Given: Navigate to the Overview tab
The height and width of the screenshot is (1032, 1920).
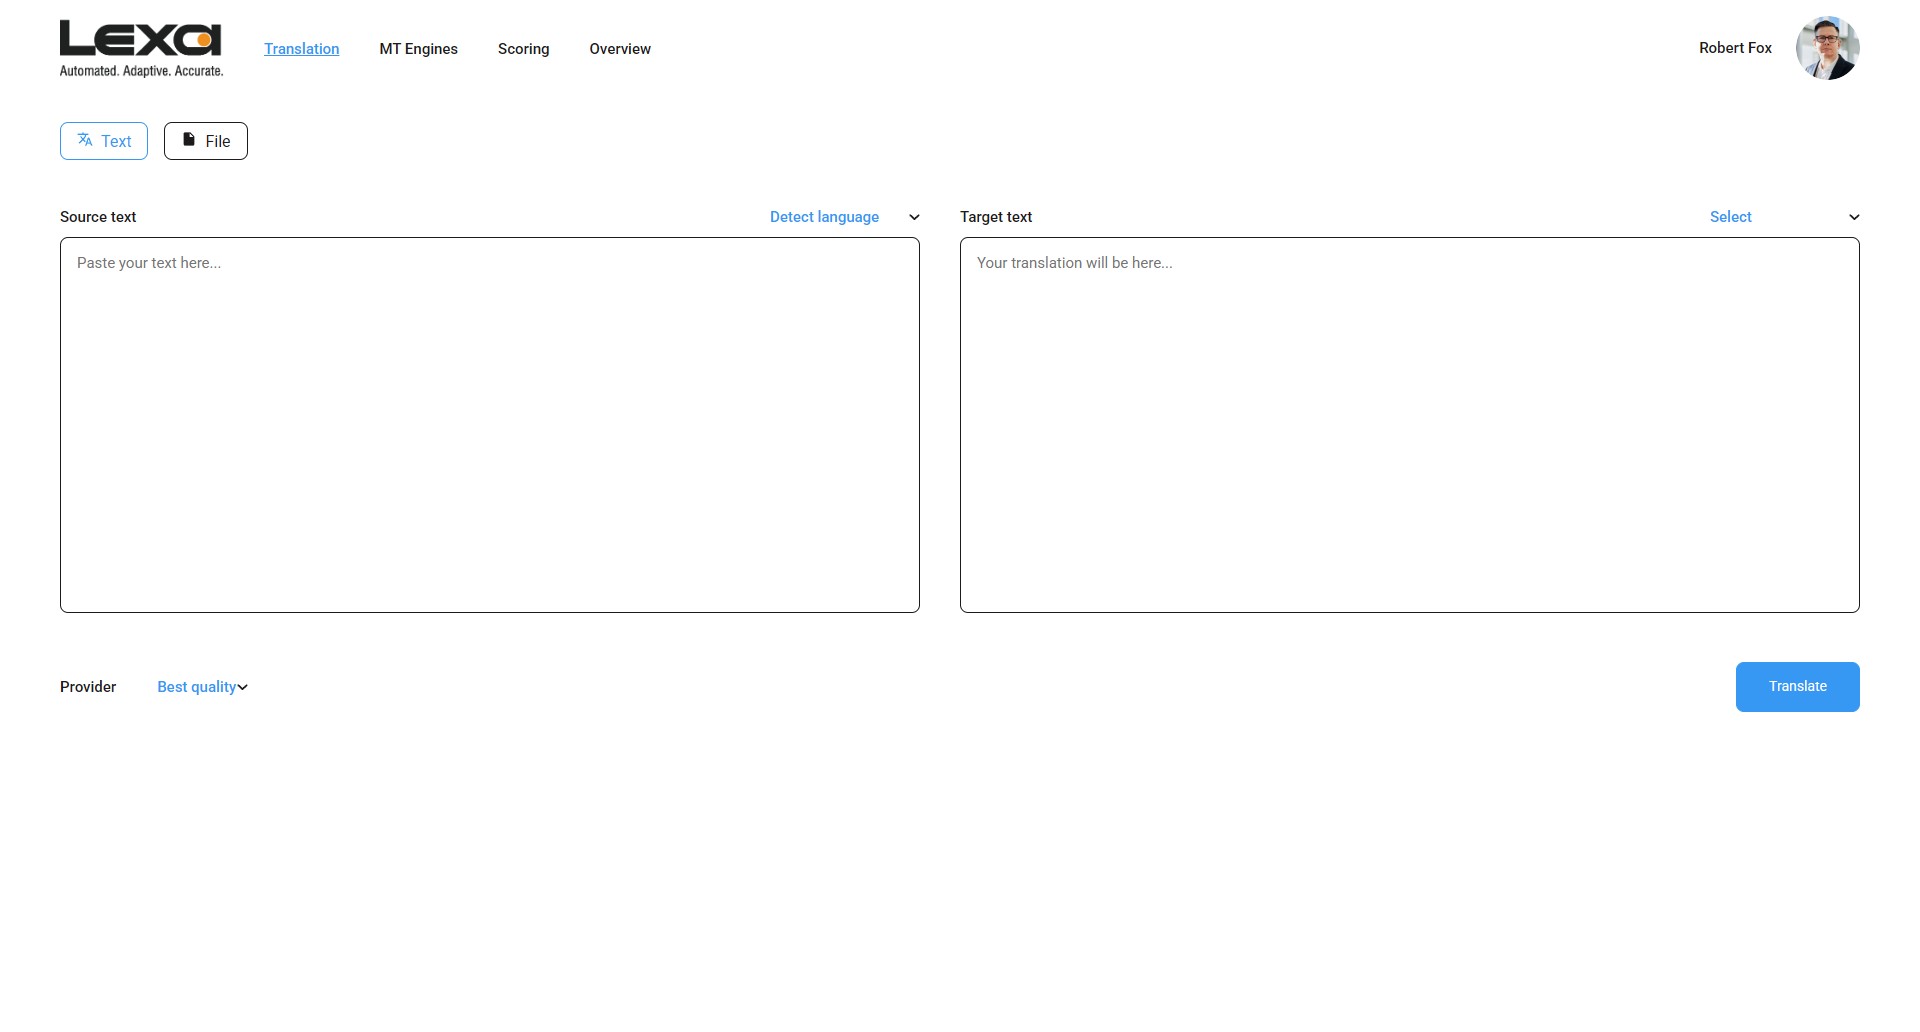Looking at the screenshot, I should (x=620, y=49).
